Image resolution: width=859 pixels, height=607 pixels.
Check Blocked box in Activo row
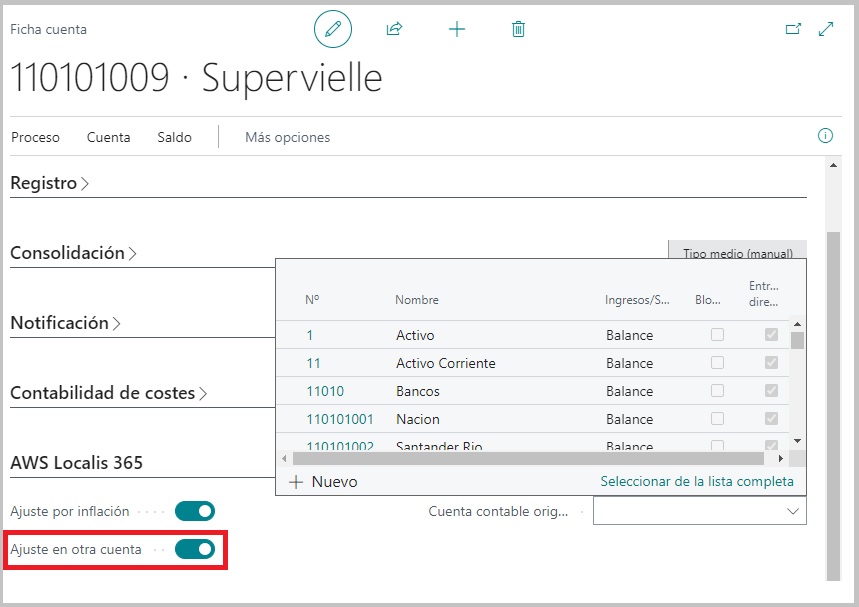pos(717,335)
